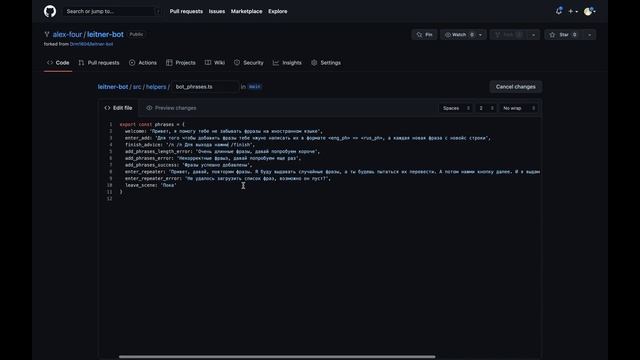Expand the Star lists dropdown arrow
640x360 pixels.
coord(590,35)
